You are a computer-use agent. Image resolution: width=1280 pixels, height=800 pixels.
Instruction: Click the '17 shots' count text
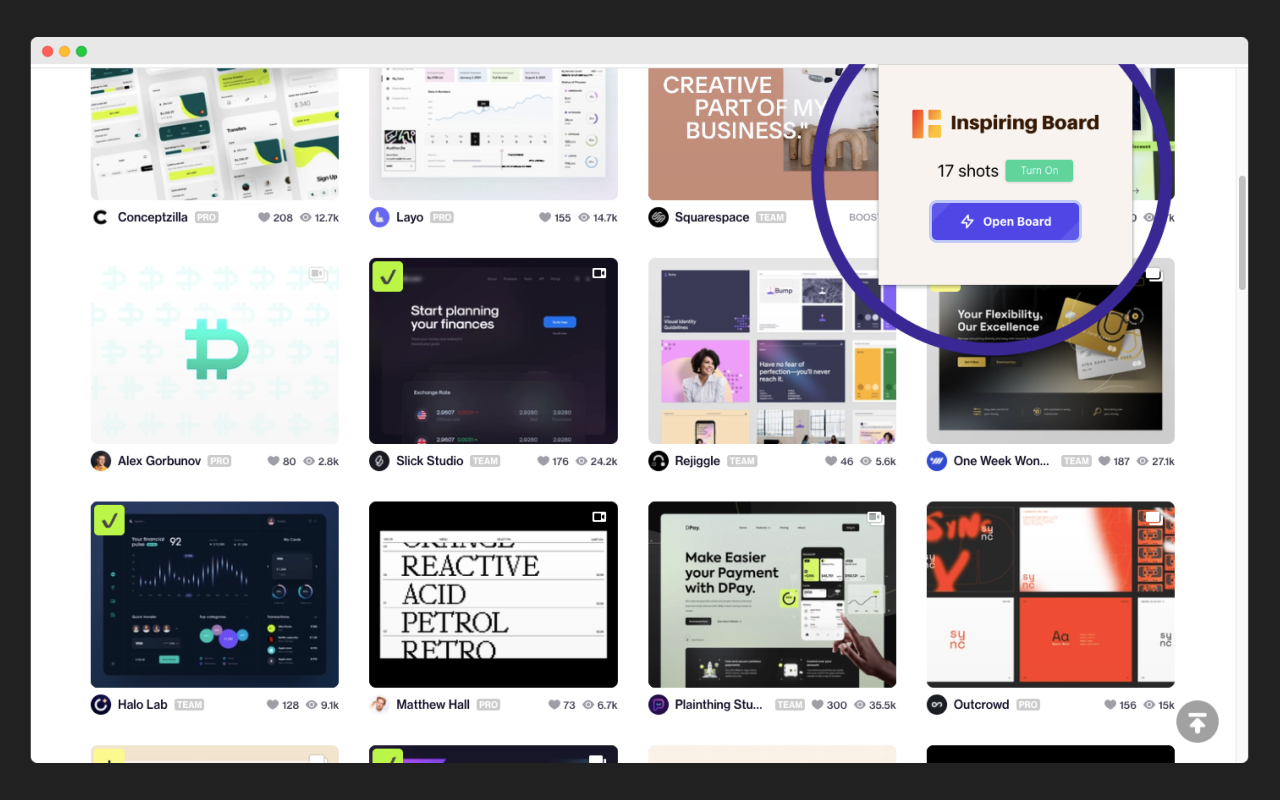click(968, 171)
